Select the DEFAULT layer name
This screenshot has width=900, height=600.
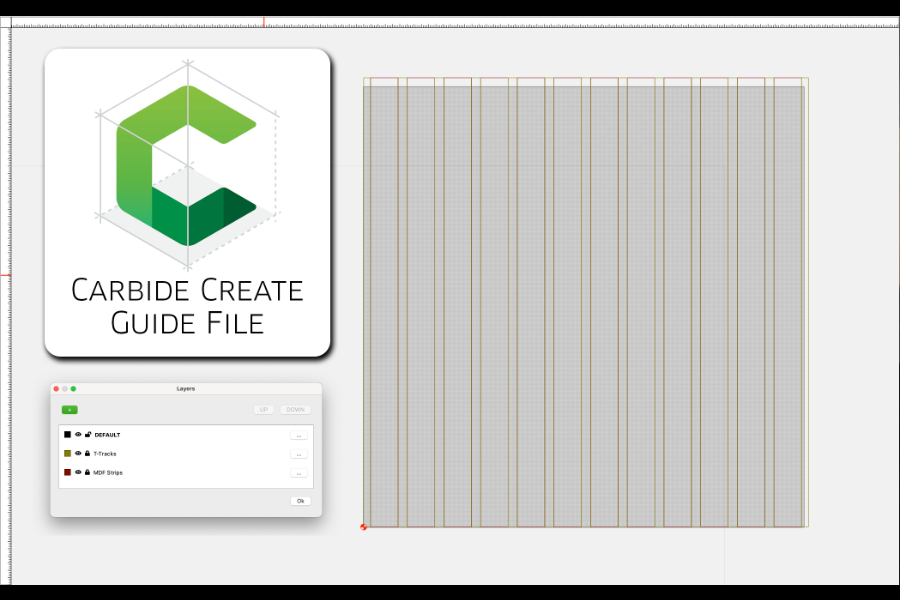[x=107, y=435]
